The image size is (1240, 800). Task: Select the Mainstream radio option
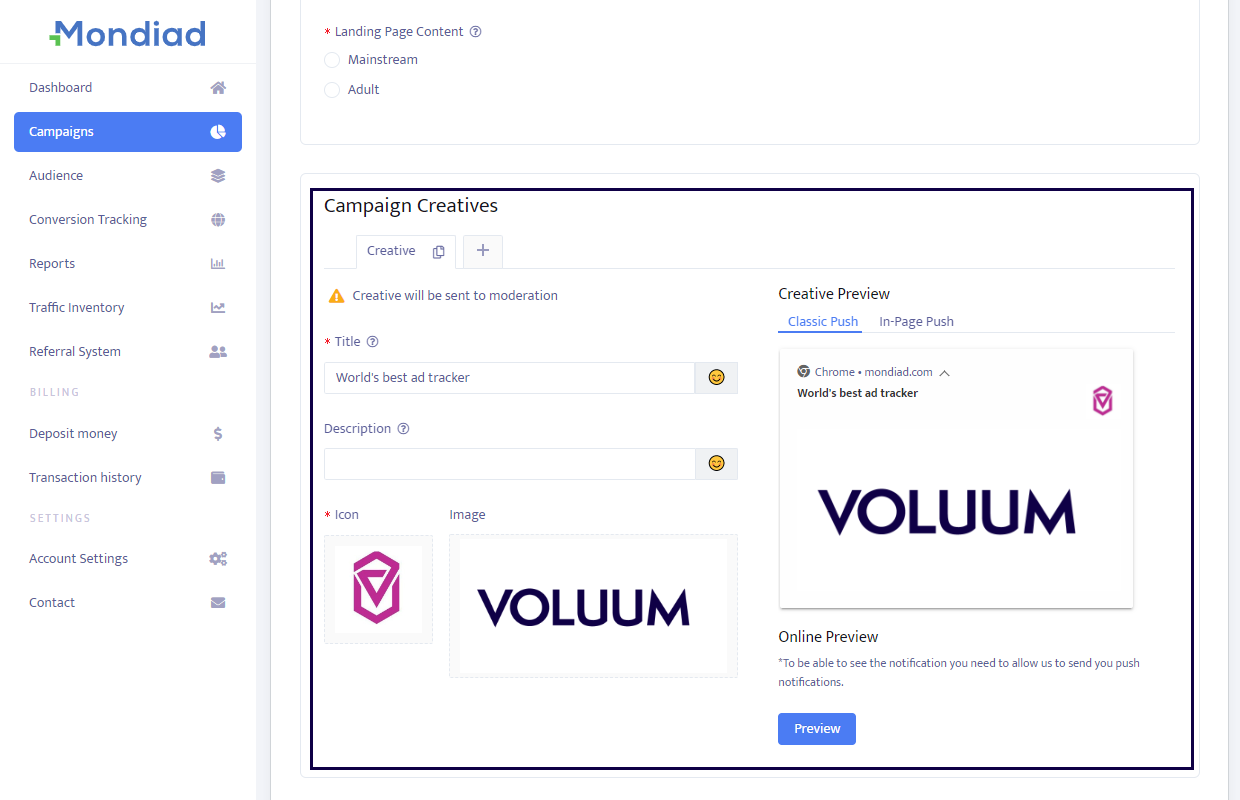pyautogui.click(x=333, y=60)
